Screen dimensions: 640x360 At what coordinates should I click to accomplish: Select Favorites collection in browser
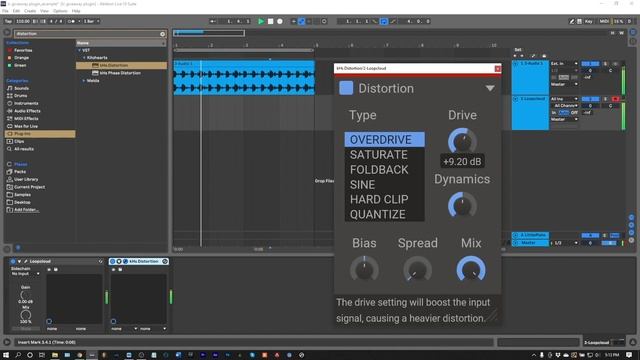click(23, 50)
